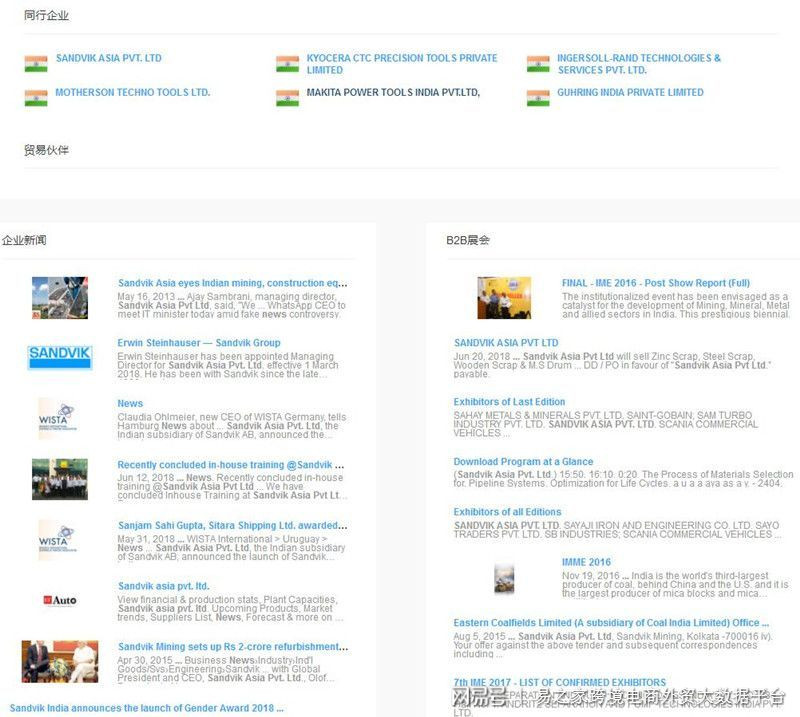Click the 同行企业 section heading
This screenshot has width=800, height=717.
pos(46,15)
